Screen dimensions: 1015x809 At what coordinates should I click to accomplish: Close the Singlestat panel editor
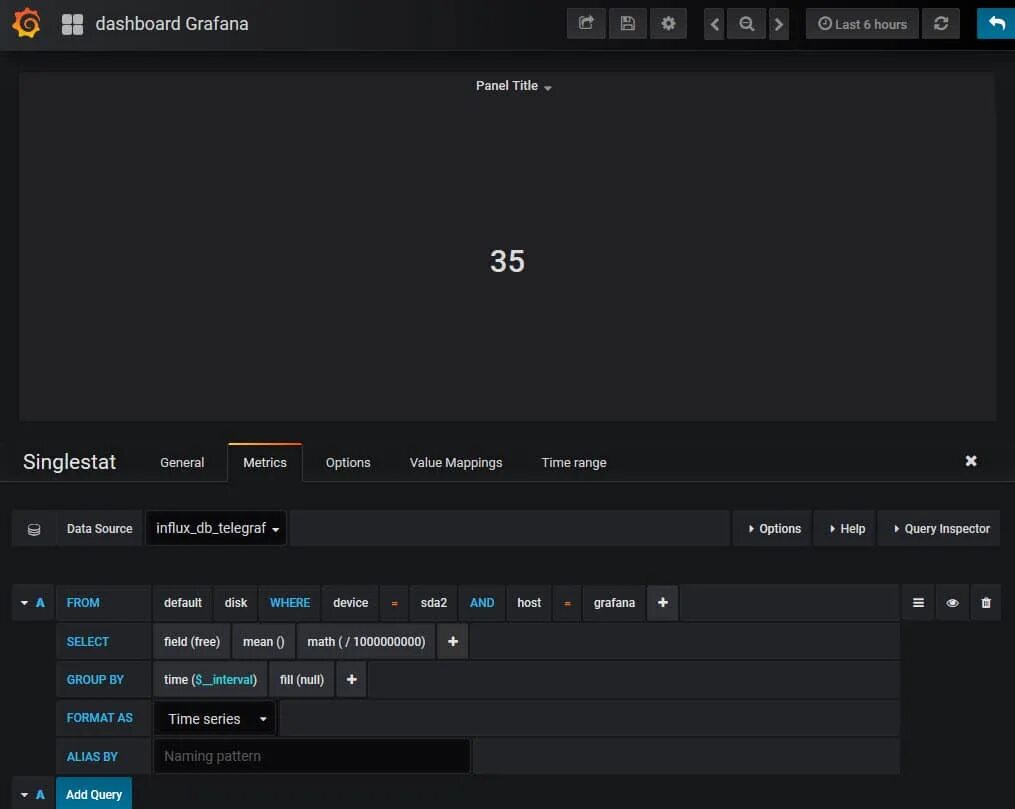tap(971, 461)
